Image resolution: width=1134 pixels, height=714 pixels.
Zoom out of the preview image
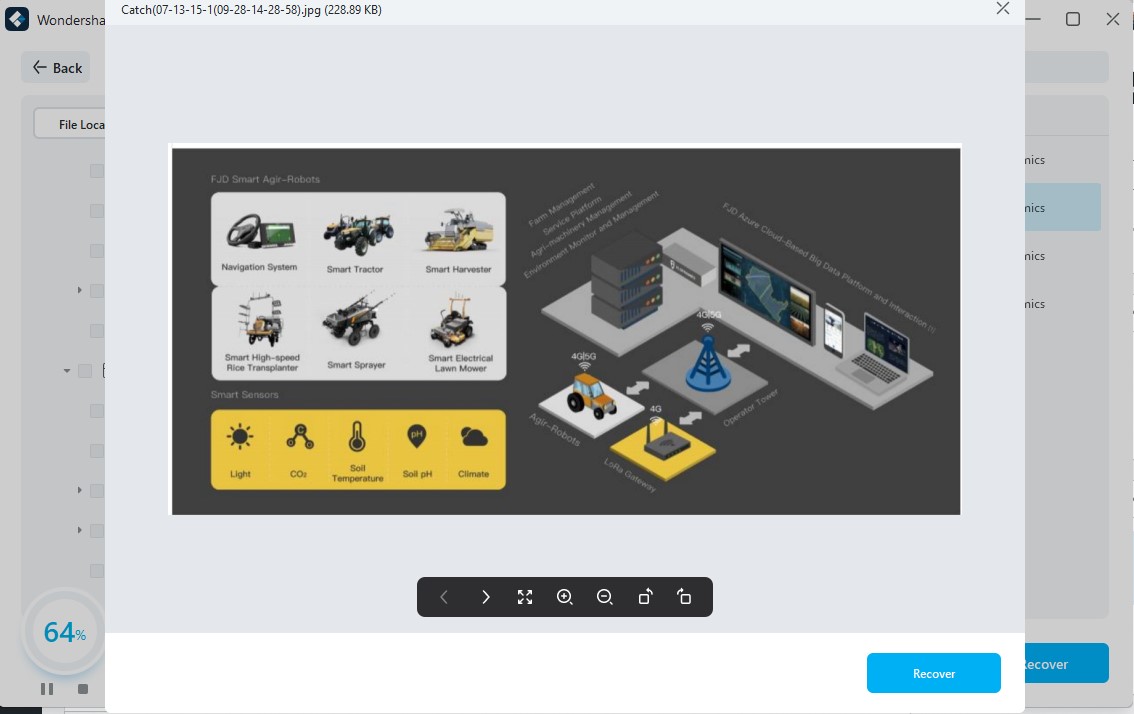pos(605,597)
